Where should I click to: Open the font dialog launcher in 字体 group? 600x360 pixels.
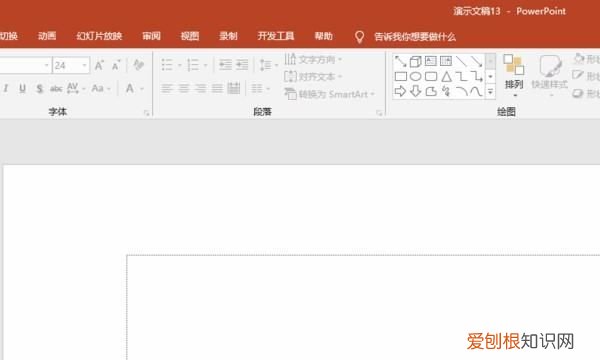[147, 112]
